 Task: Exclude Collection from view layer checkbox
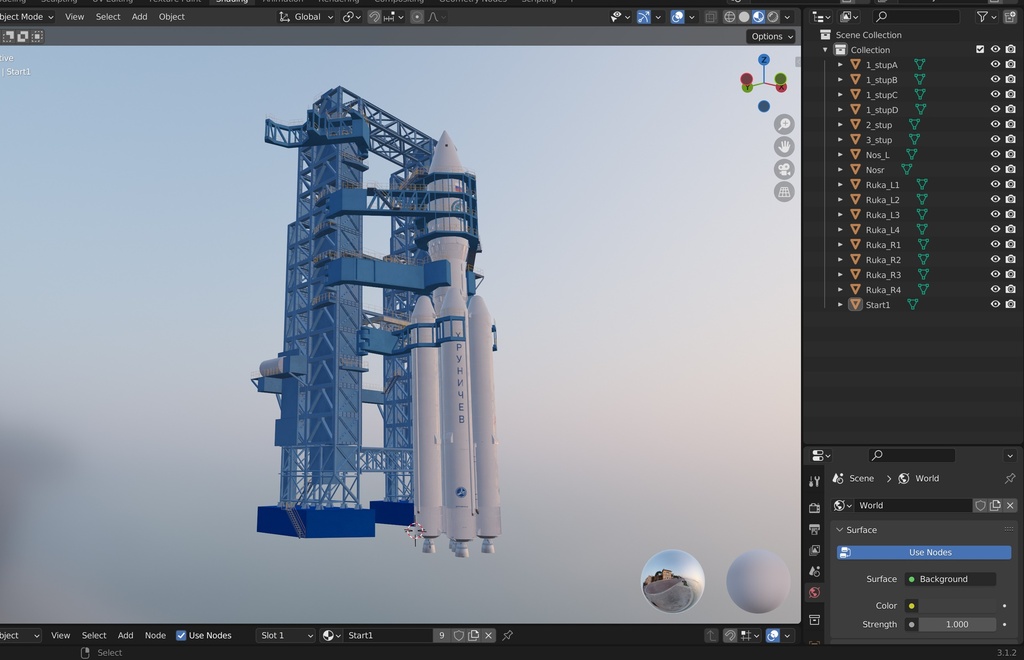(980, 50)
